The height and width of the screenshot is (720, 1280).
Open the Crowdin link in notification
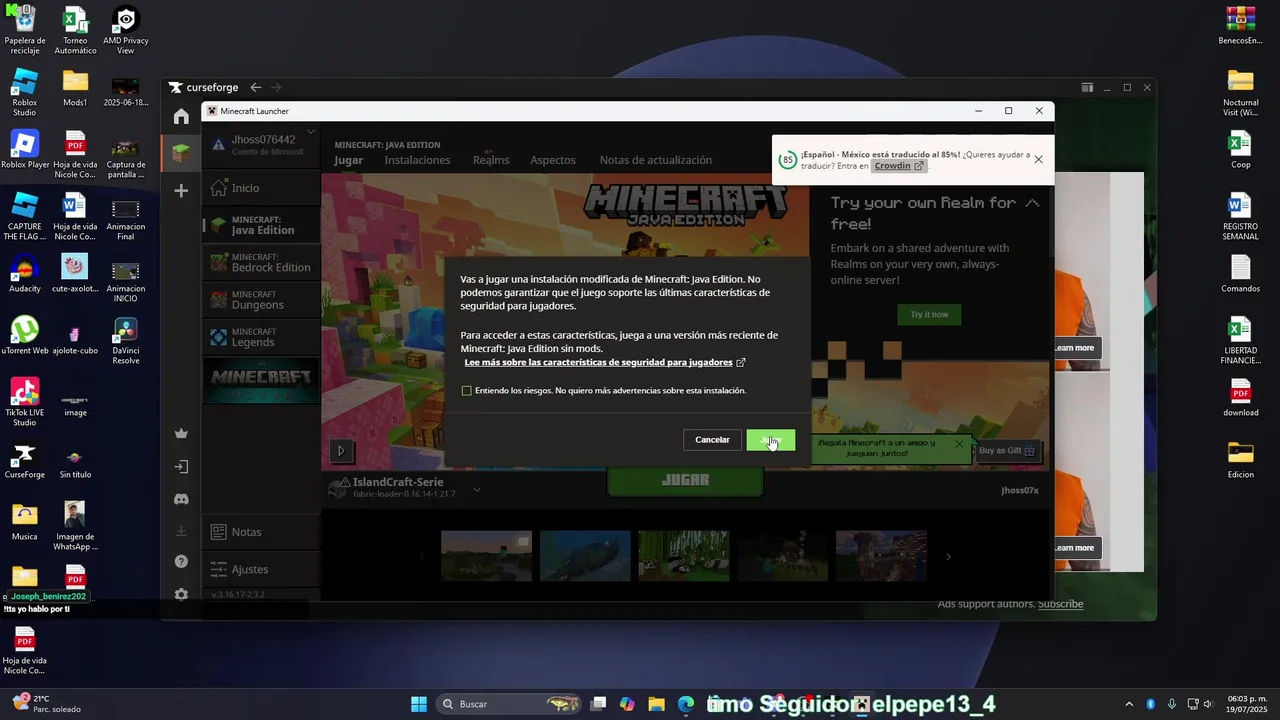point(898,166)
